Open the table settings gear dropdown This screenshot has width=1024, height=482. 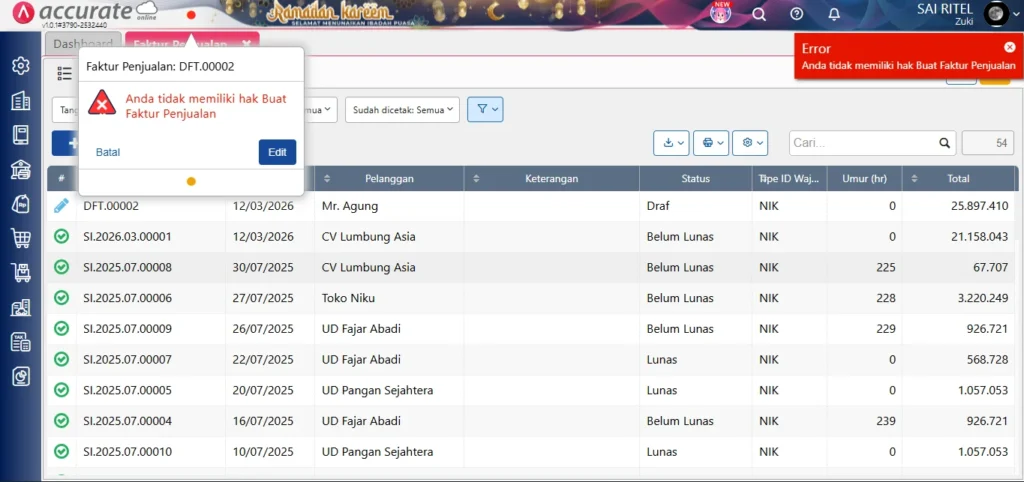[750, 143]
